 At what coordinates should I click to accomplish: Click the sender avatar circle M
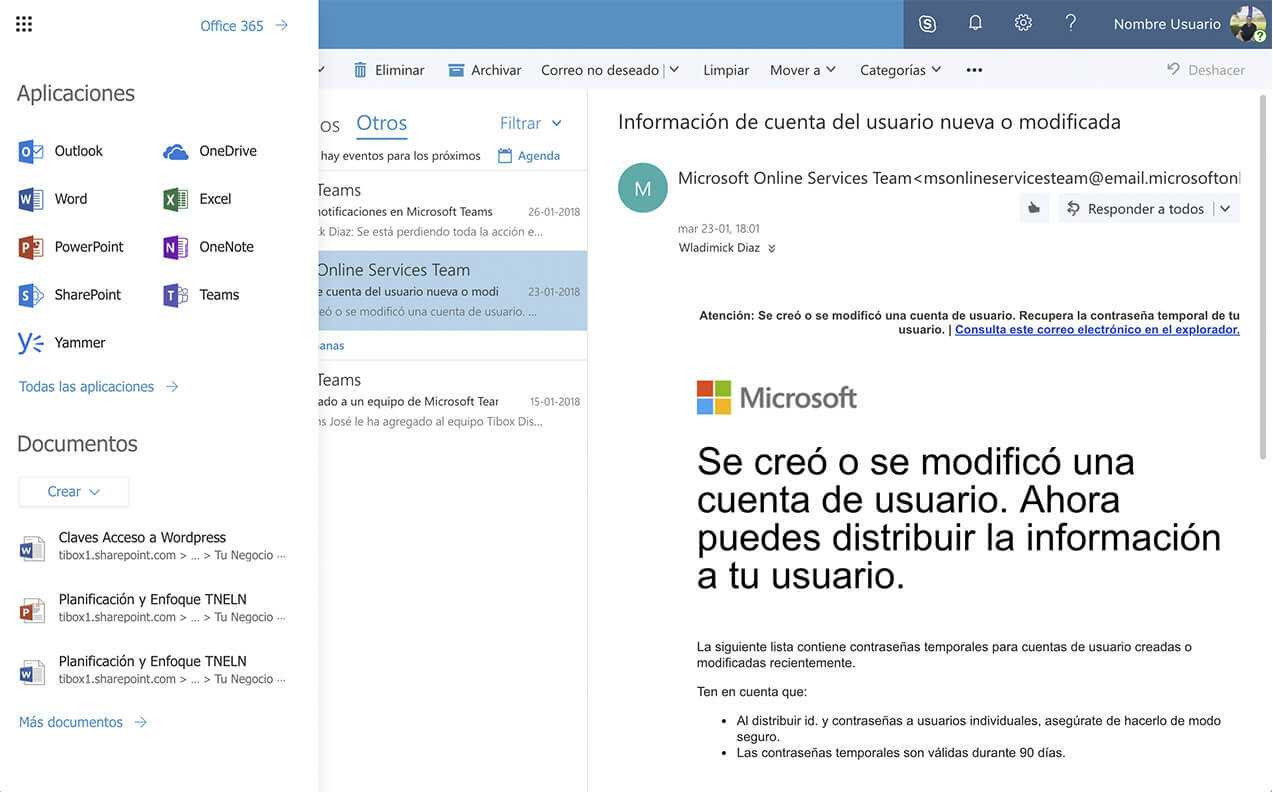643,188
